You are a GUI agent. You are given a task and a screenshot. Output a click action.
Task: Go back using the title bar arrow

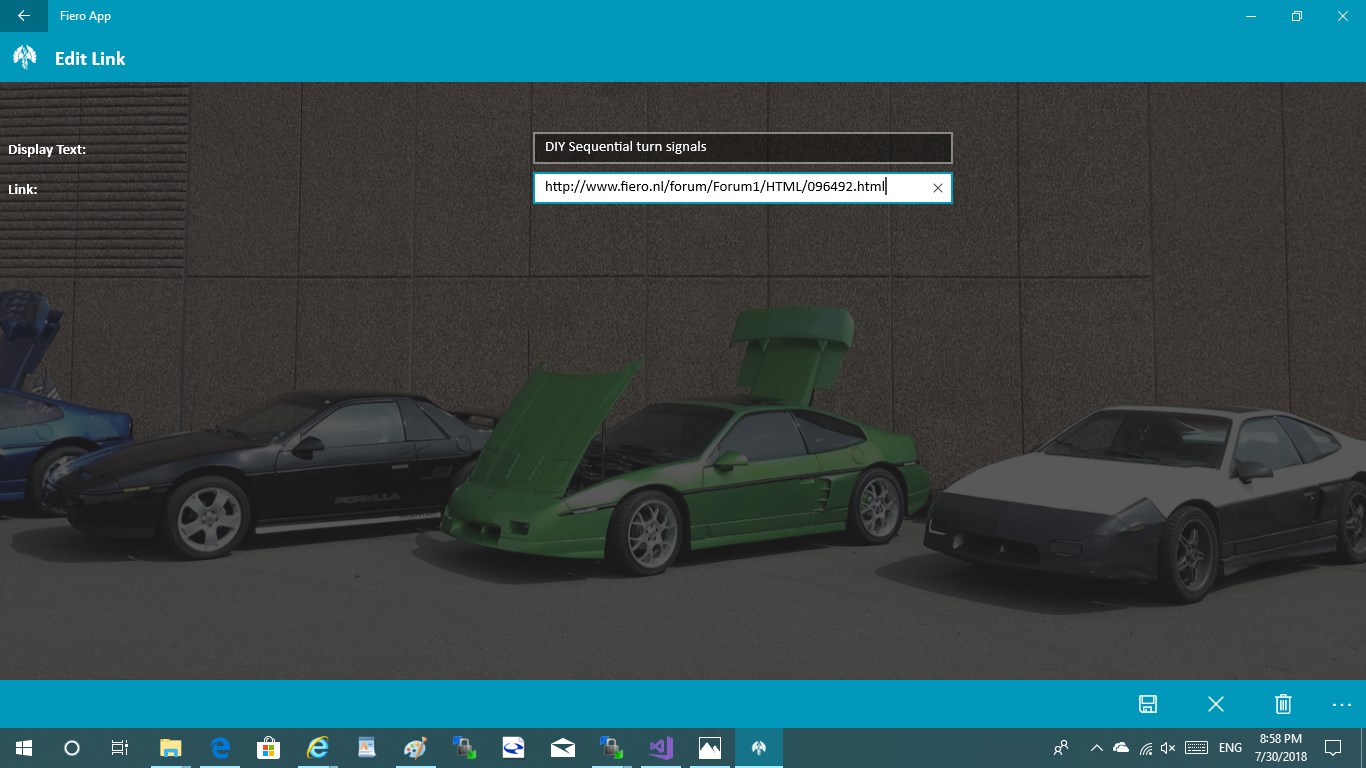tap(23, 16)
